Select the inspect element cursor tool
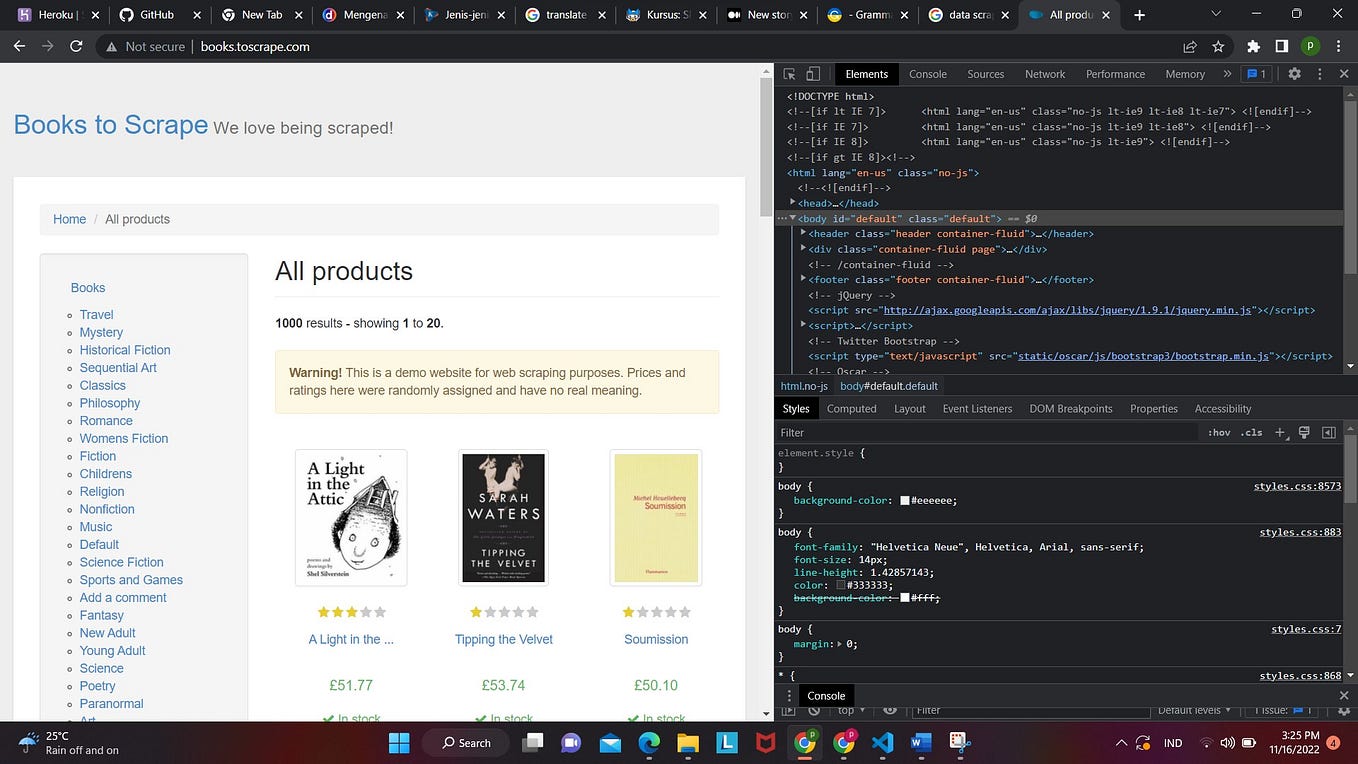 tap(789, 73)
